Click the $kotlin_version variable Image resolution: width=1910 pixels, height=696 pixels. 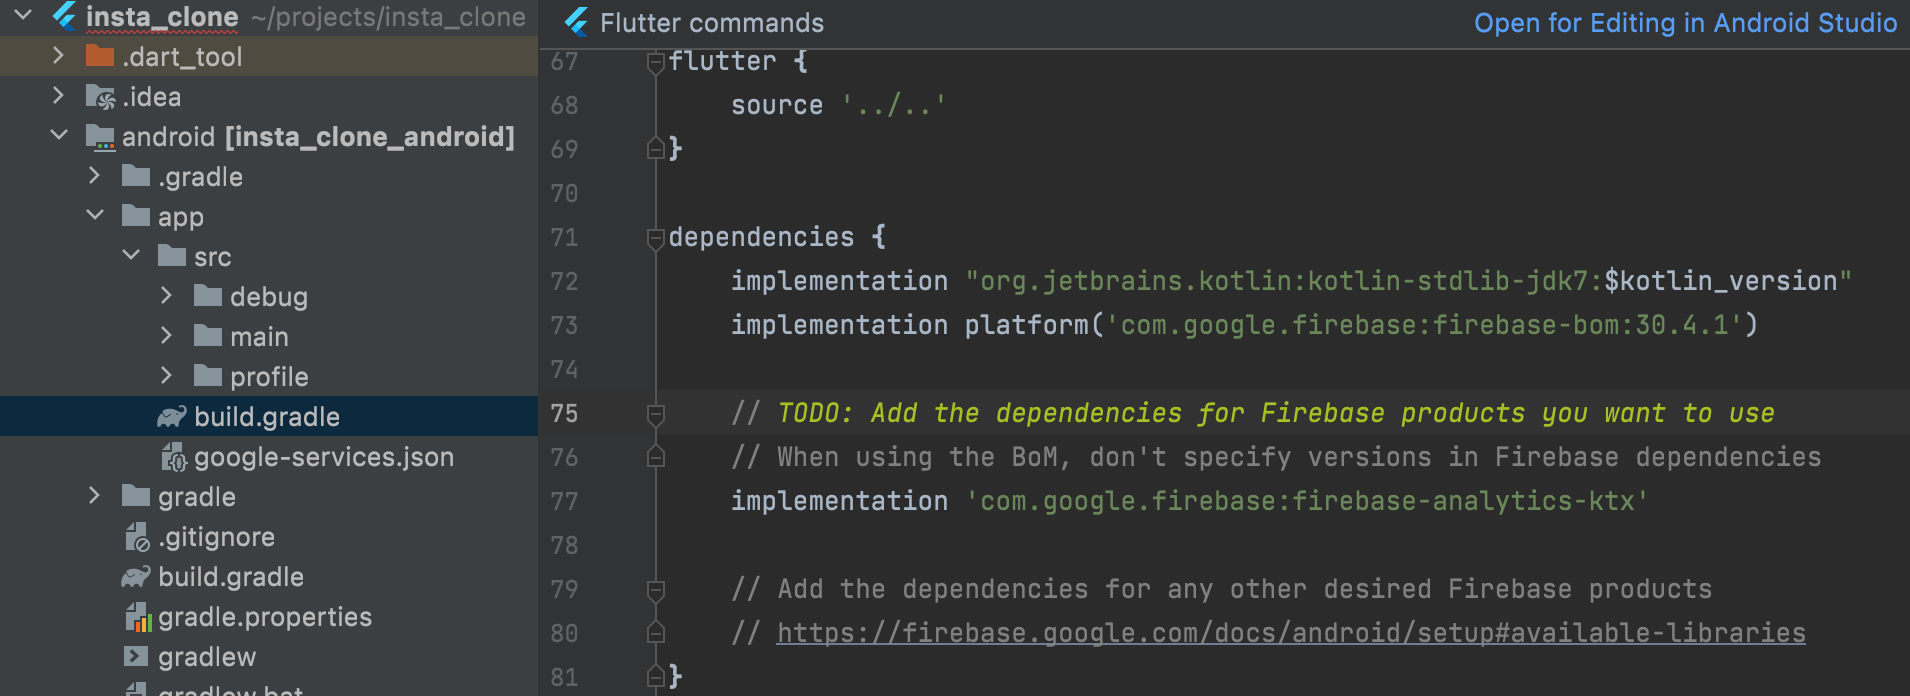tap(1720, 281)
